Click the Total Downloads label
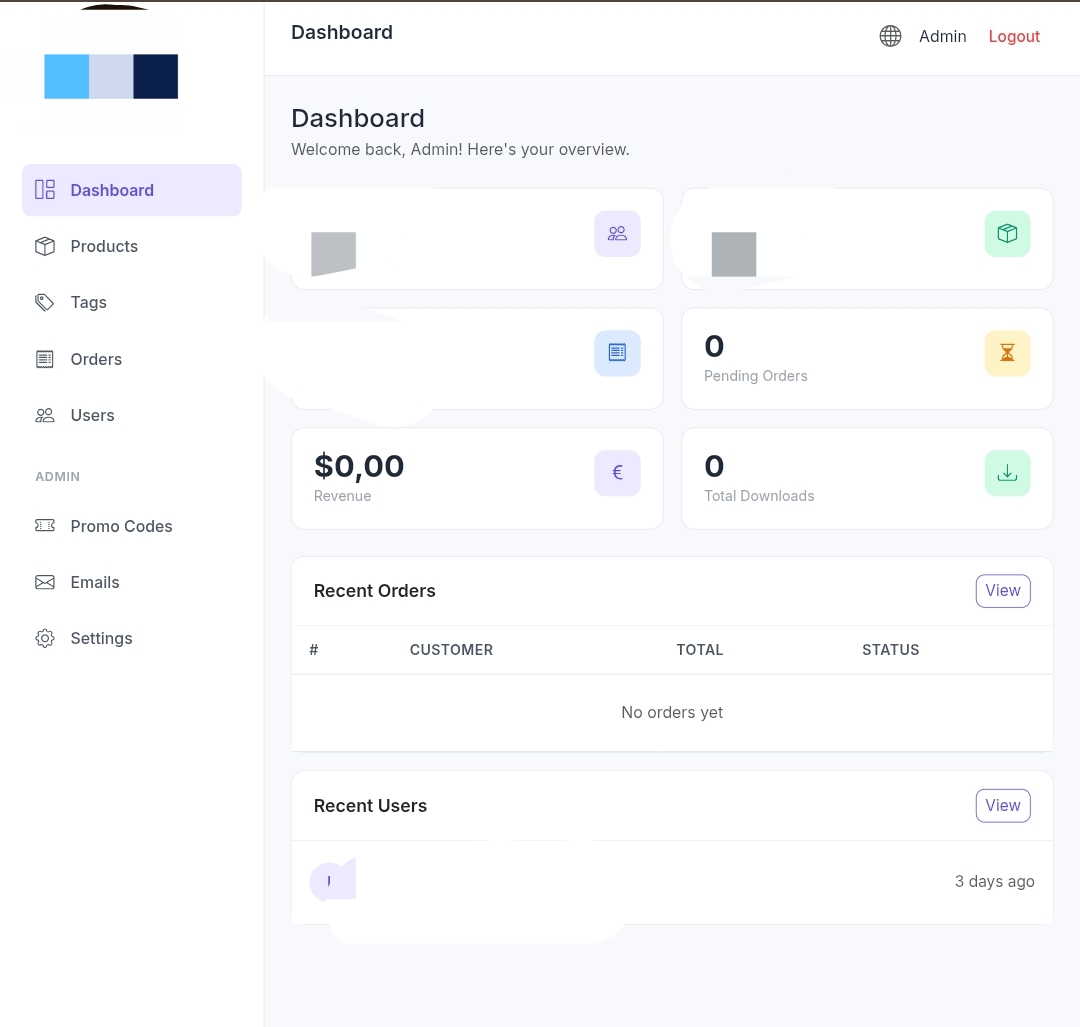This screenshot has width=1080, height=1027. click(759, 496)
